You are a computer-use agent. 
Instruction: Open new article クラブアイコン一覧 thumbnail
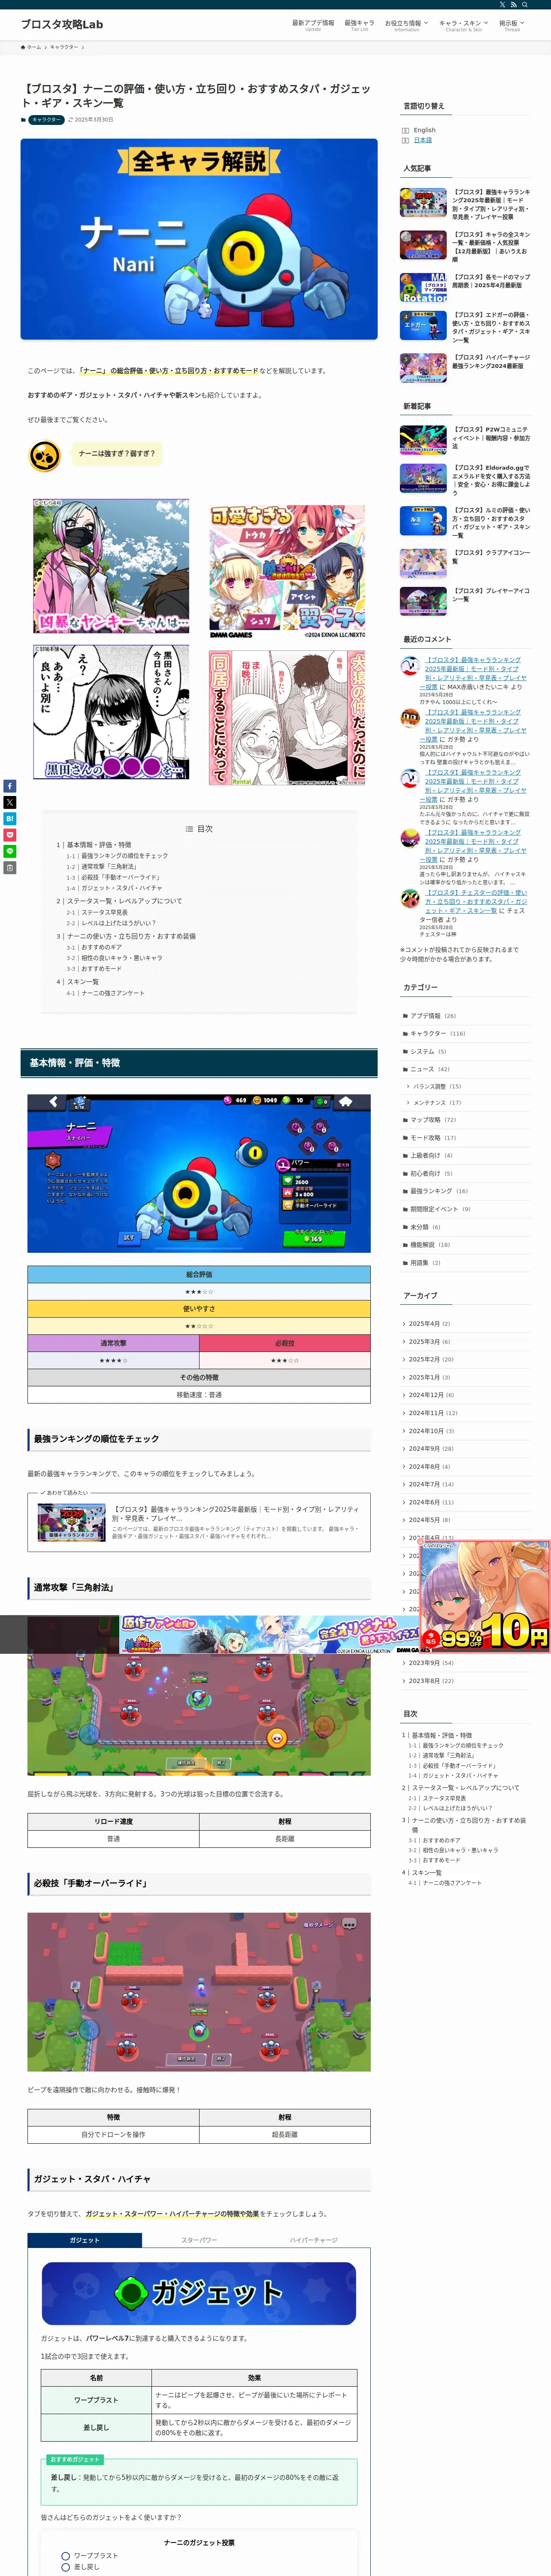coord(423,563)
